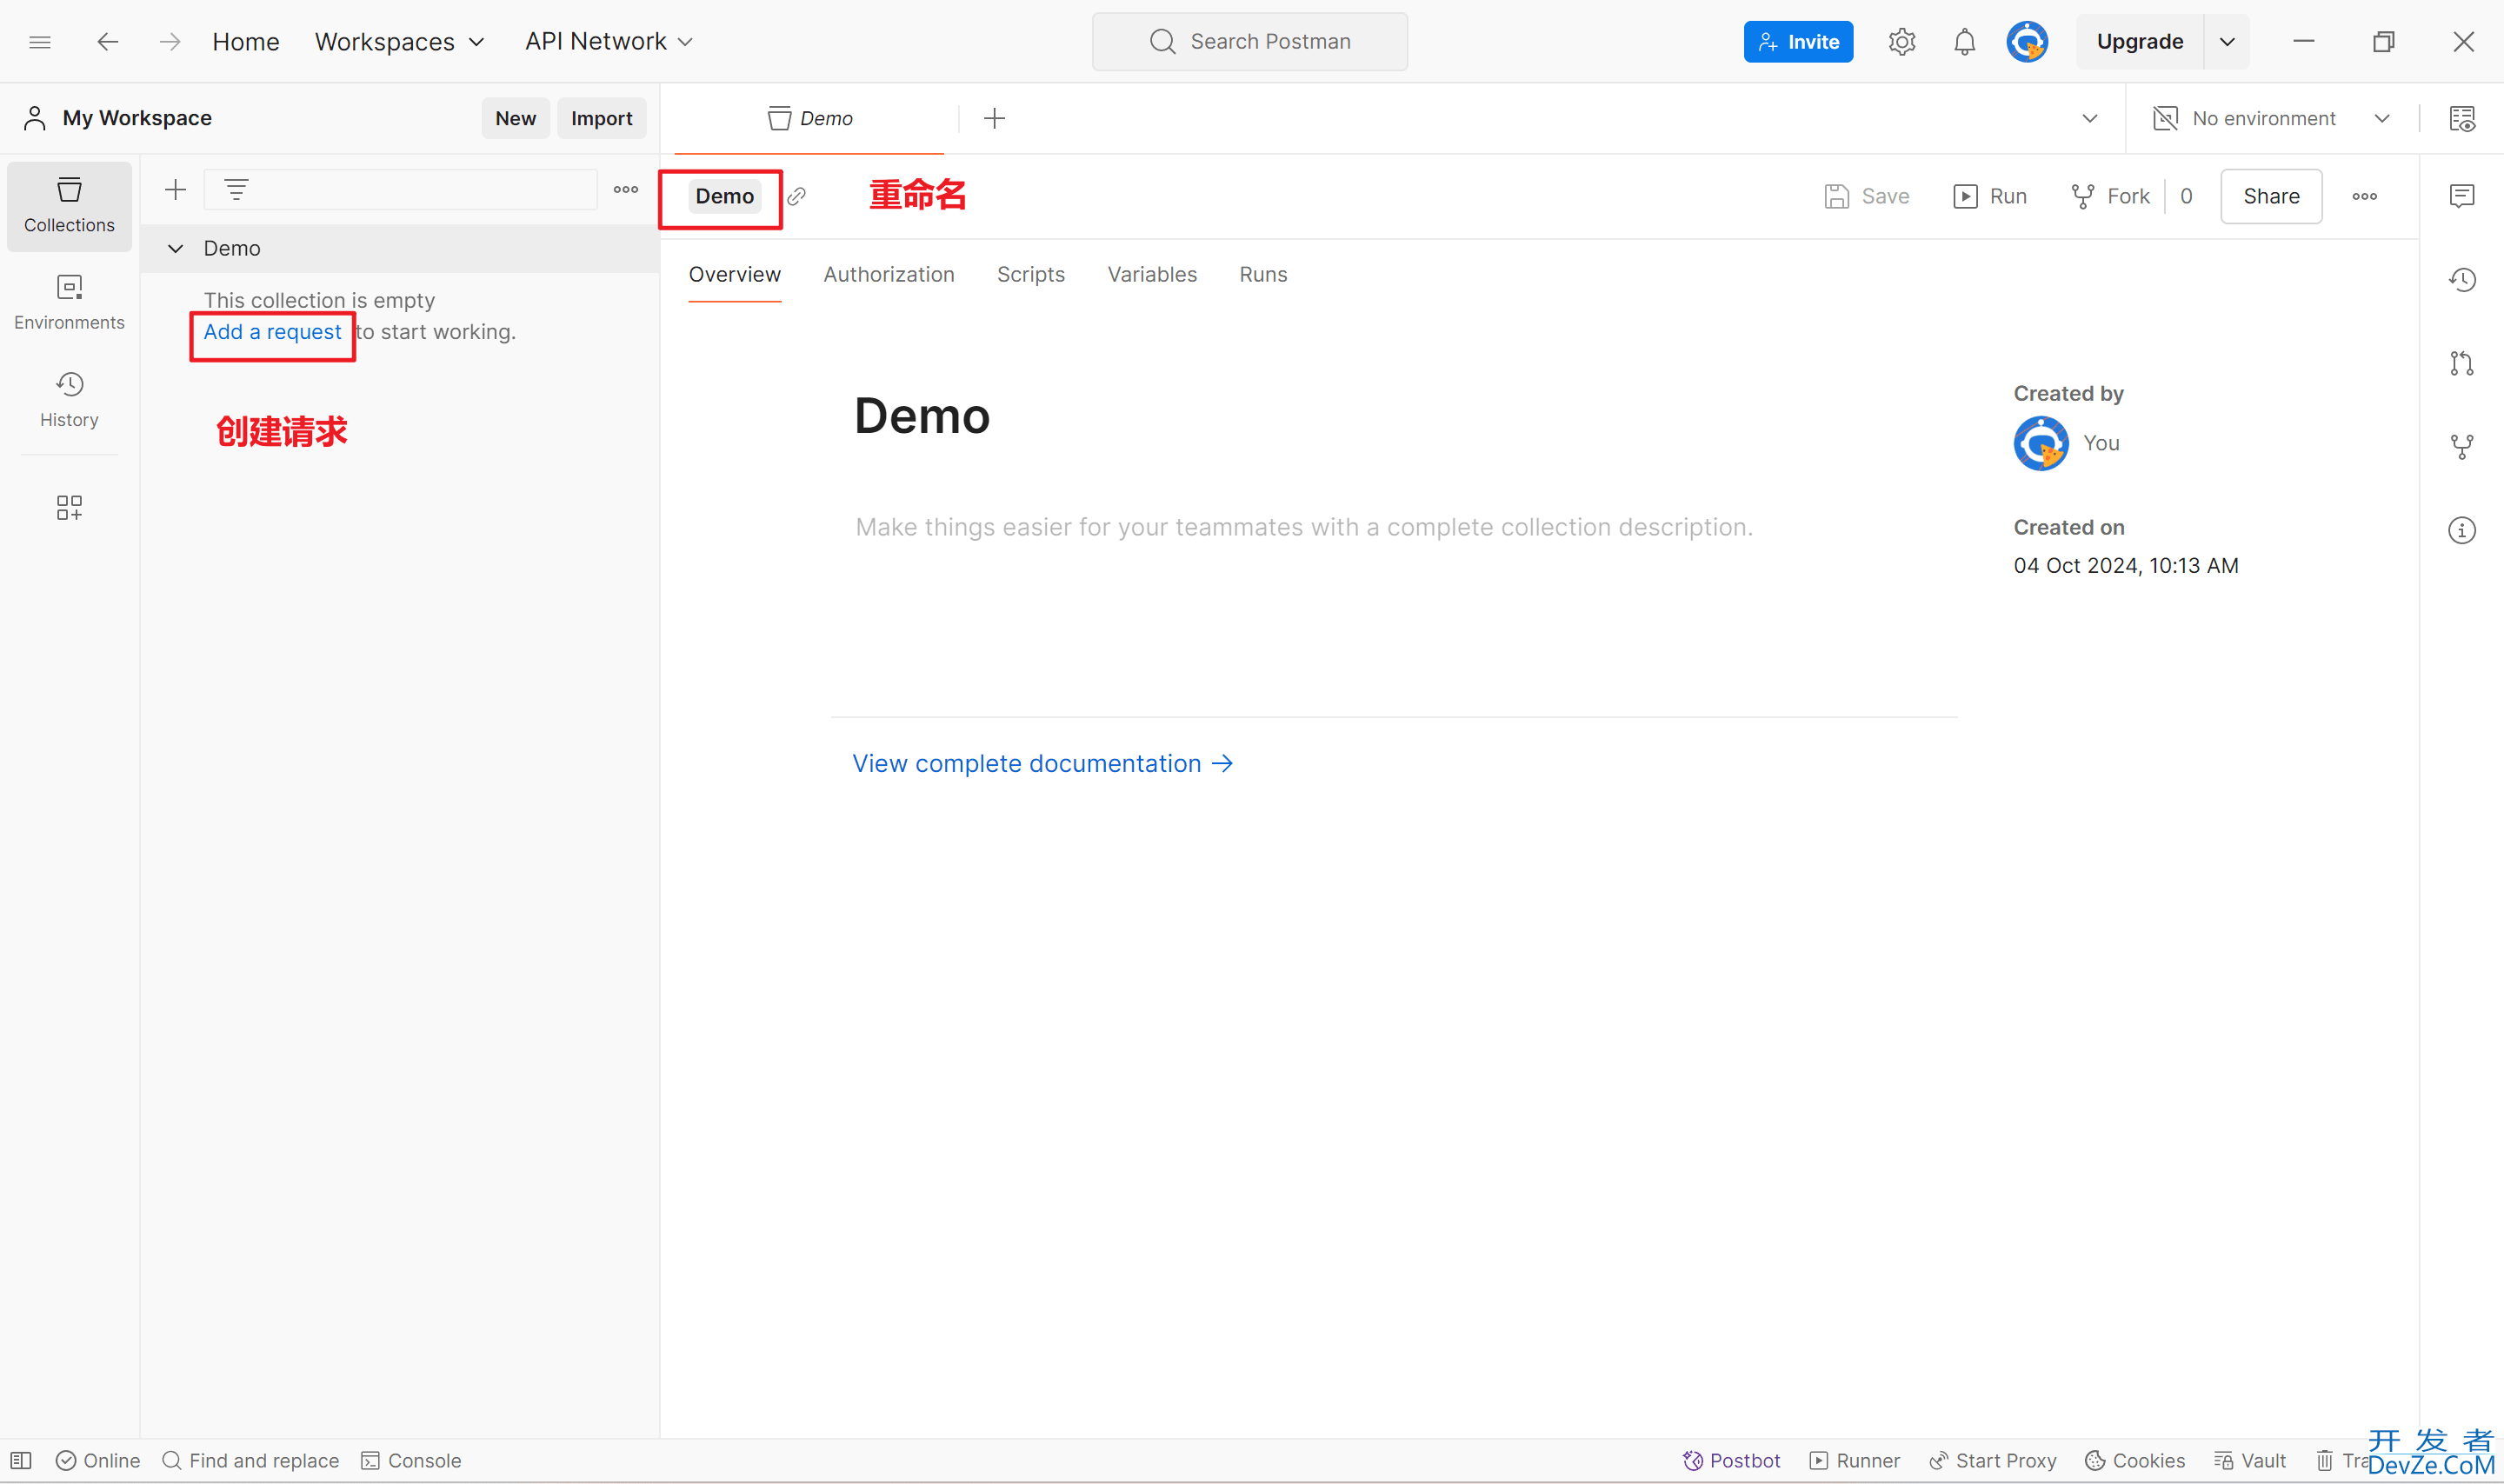
Task: Toggle the sidebar from status bar
Action: [22, 1461]
